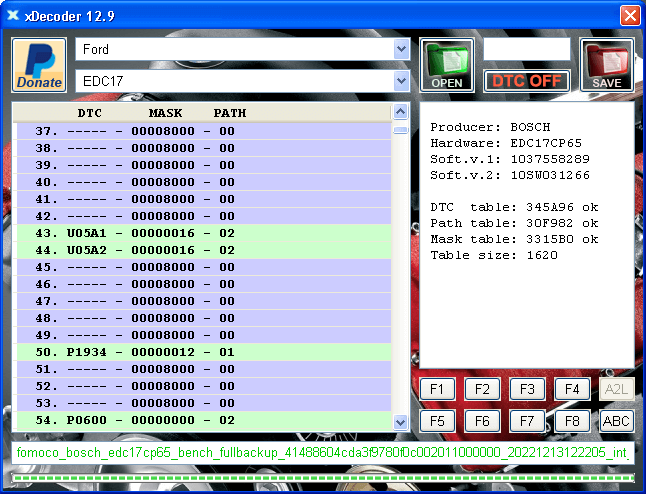The width and height of the screenshot is (646, 494).
Task: Click the Producer: BOSCH info line
Action: (x=490, y=127)
